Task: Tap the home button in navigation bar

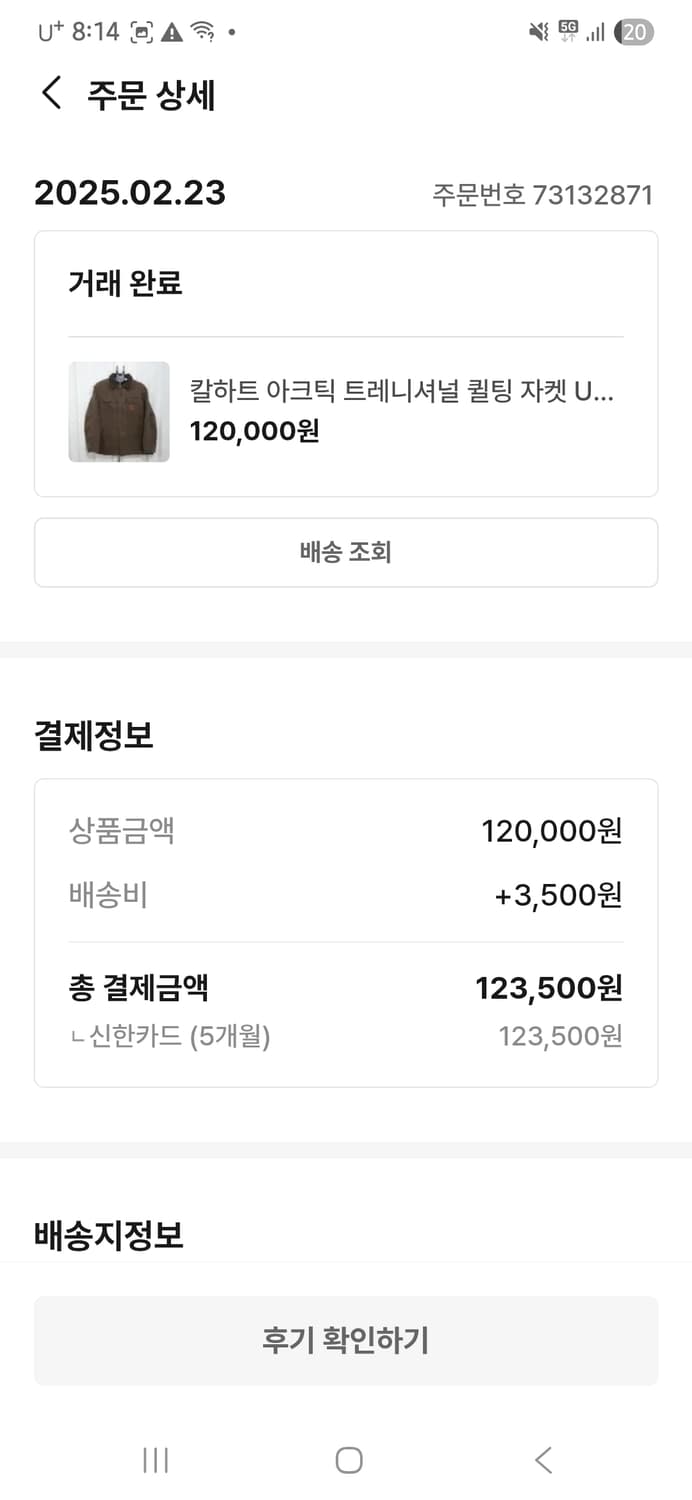Action: click(x=348, y=1460)
